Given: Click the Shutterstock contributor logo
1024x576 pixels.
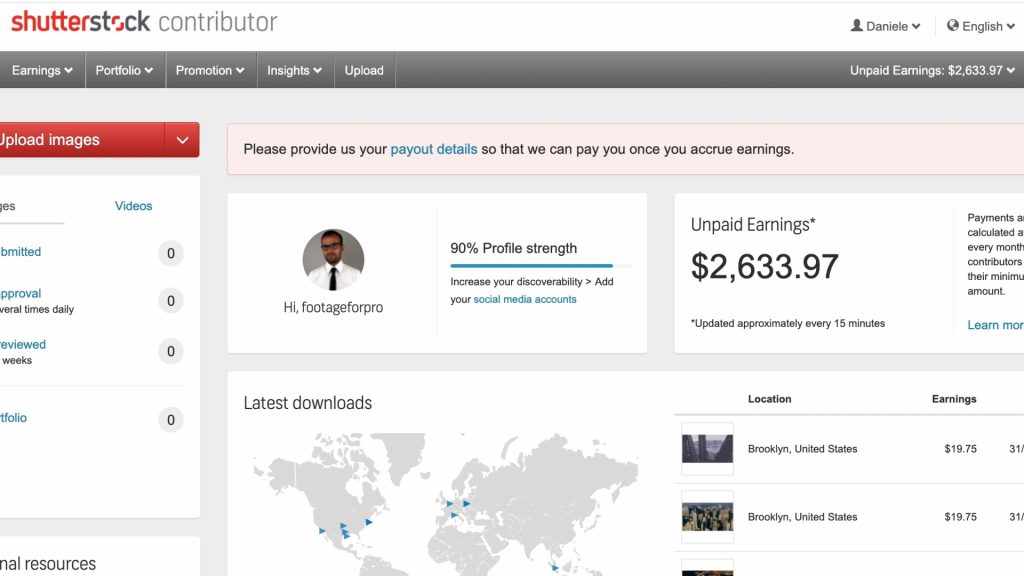Looking at the screenshot, I should (144, 22).
